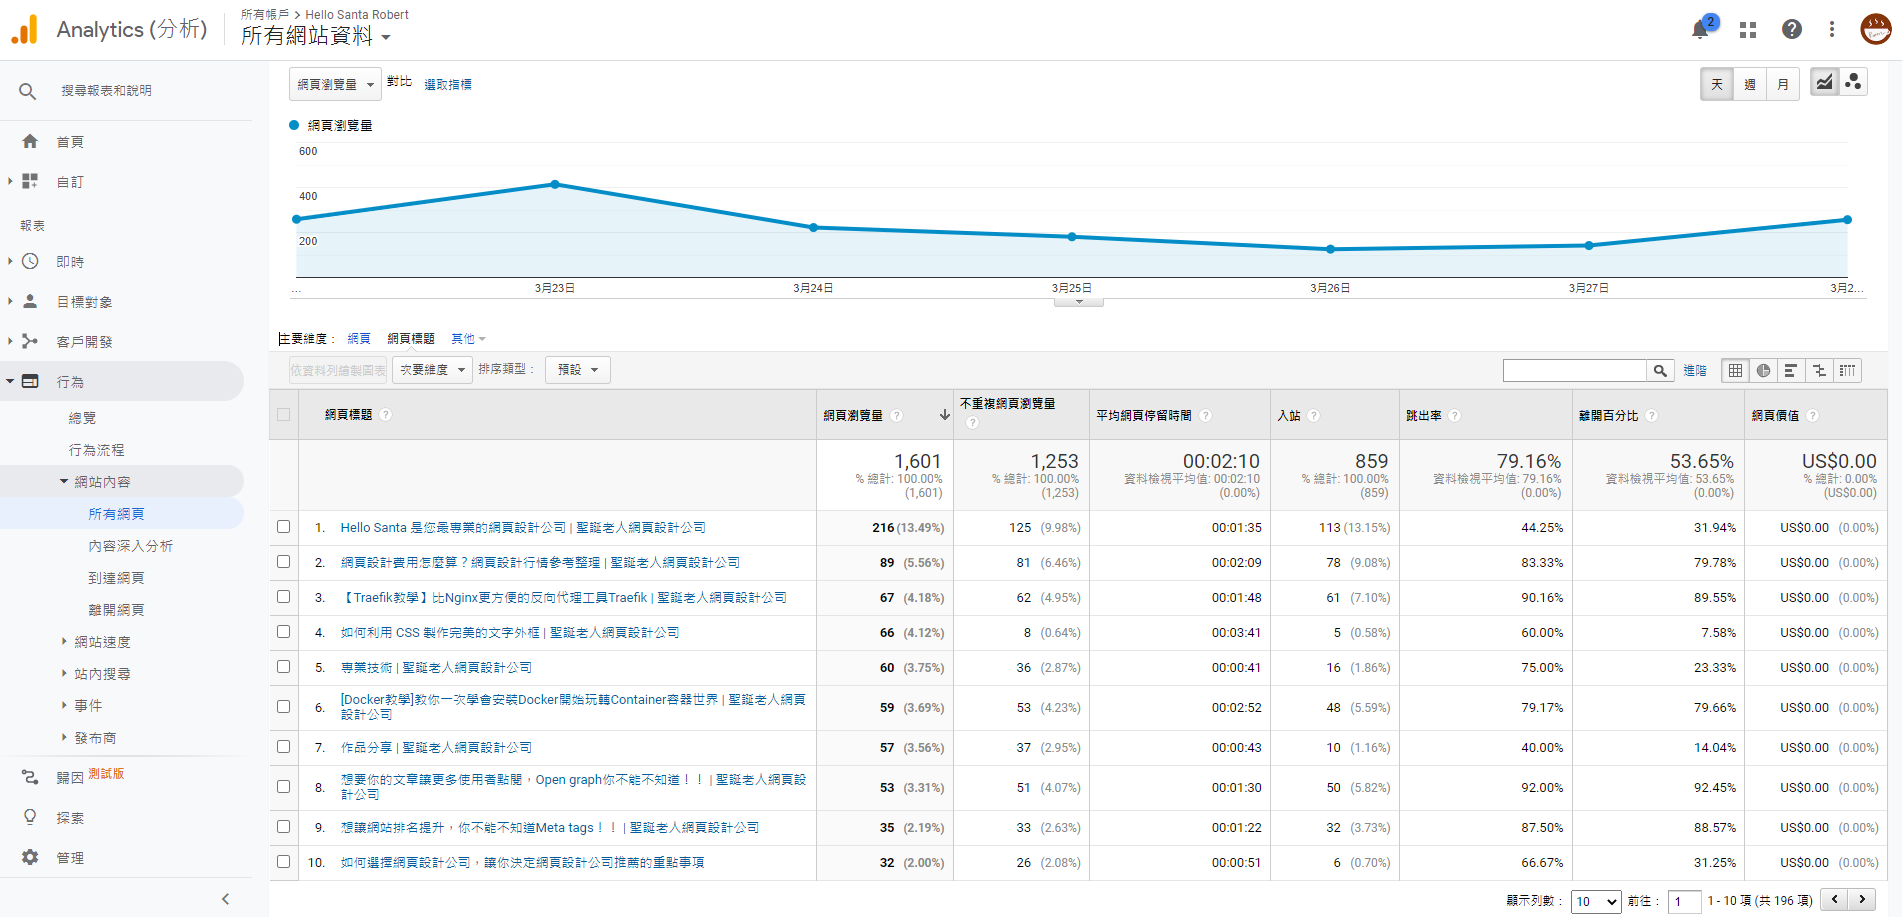Screen dimensions: 1902x917
Task: Open the vertical three-dot menu
Action: point(1832,30)
